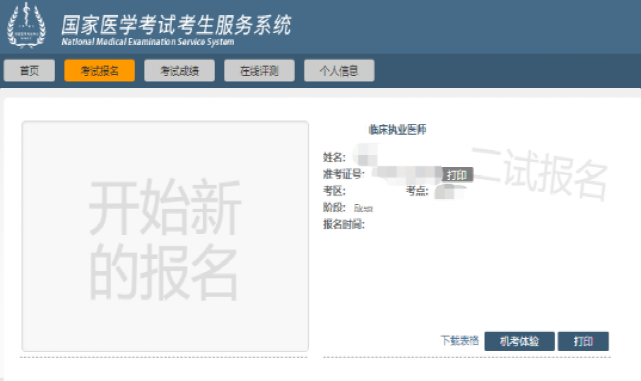641x381 pixels.
Task: Click the 姓名 label
Action: pyautogui.click(x=334, y=157)
